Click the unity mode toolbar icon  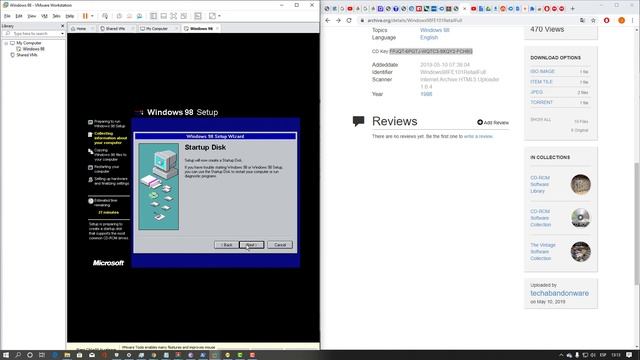[x=184, y=16]
